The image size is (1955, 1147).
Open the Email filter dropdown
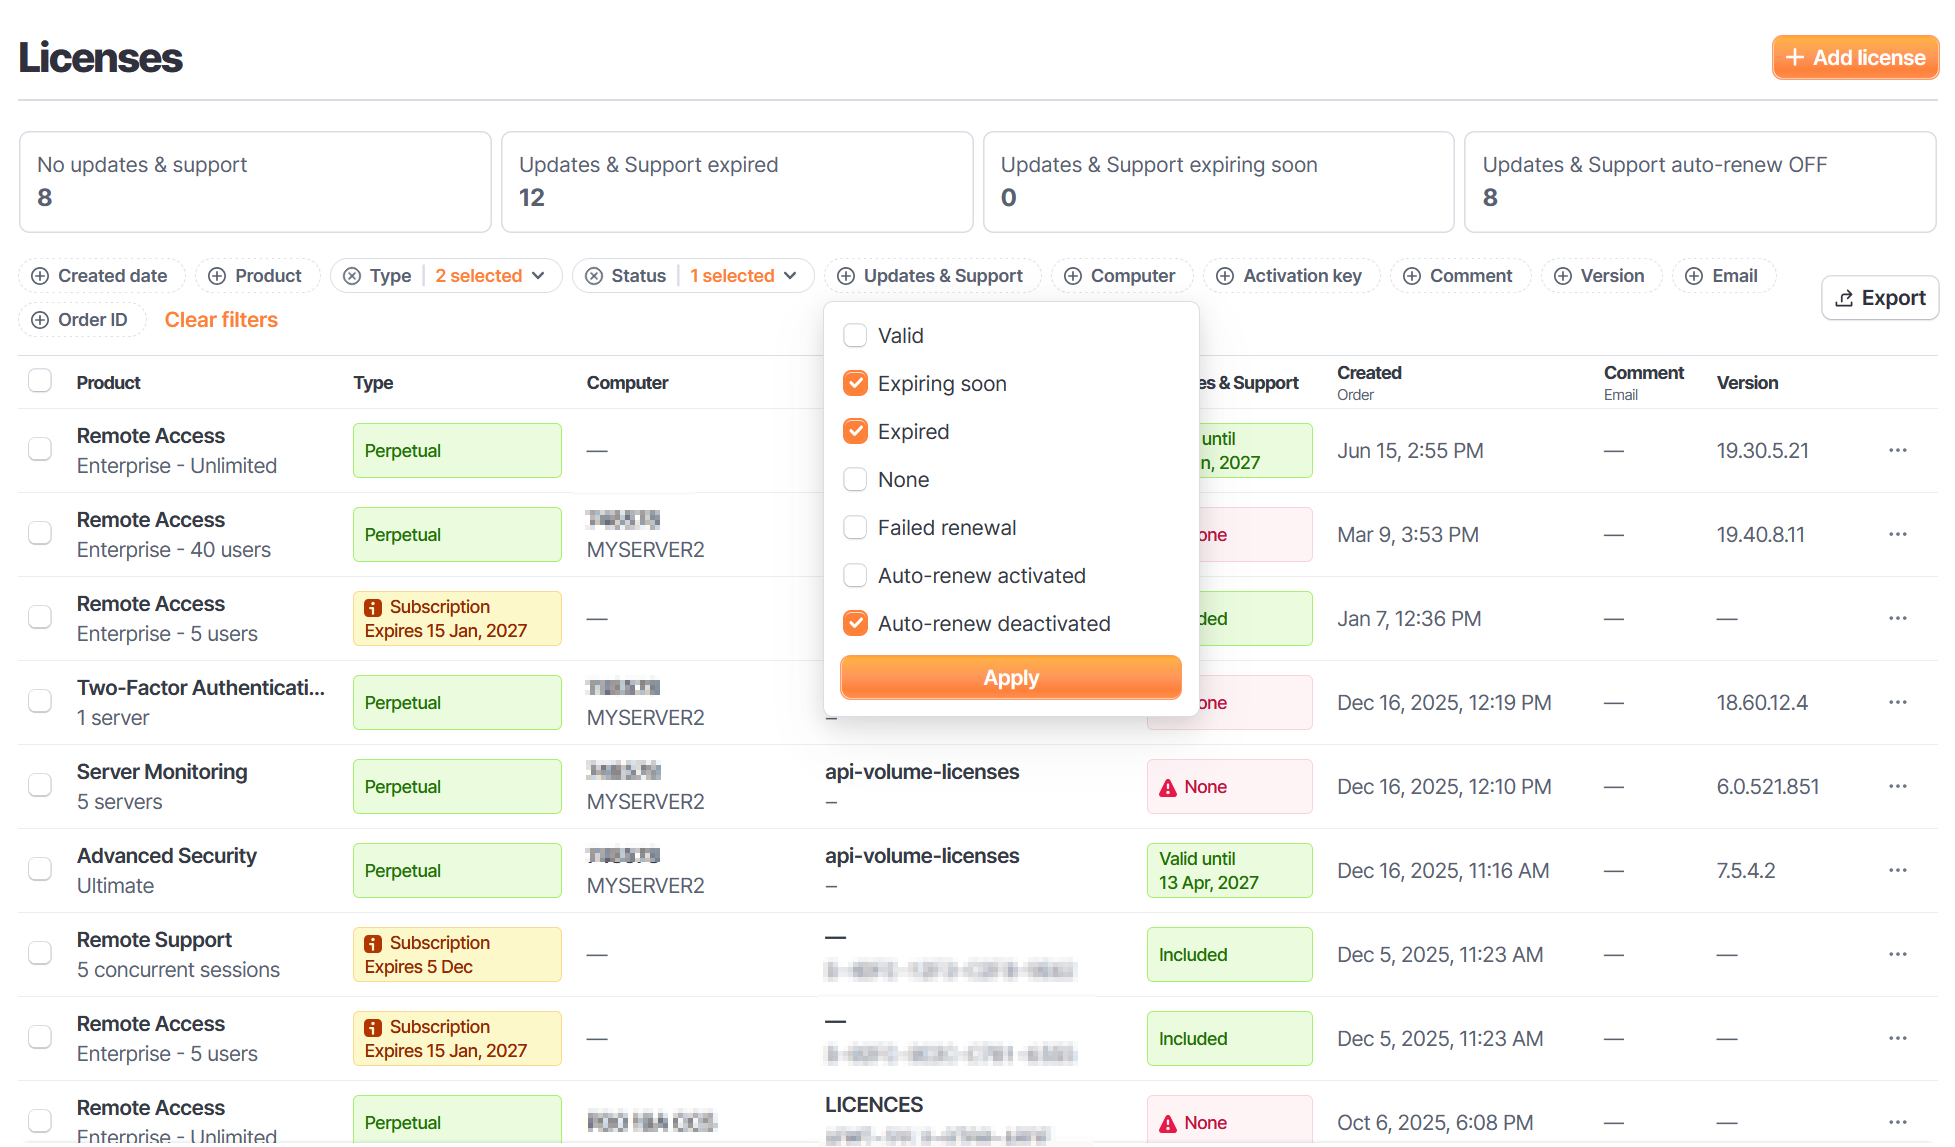[1723, 276]
